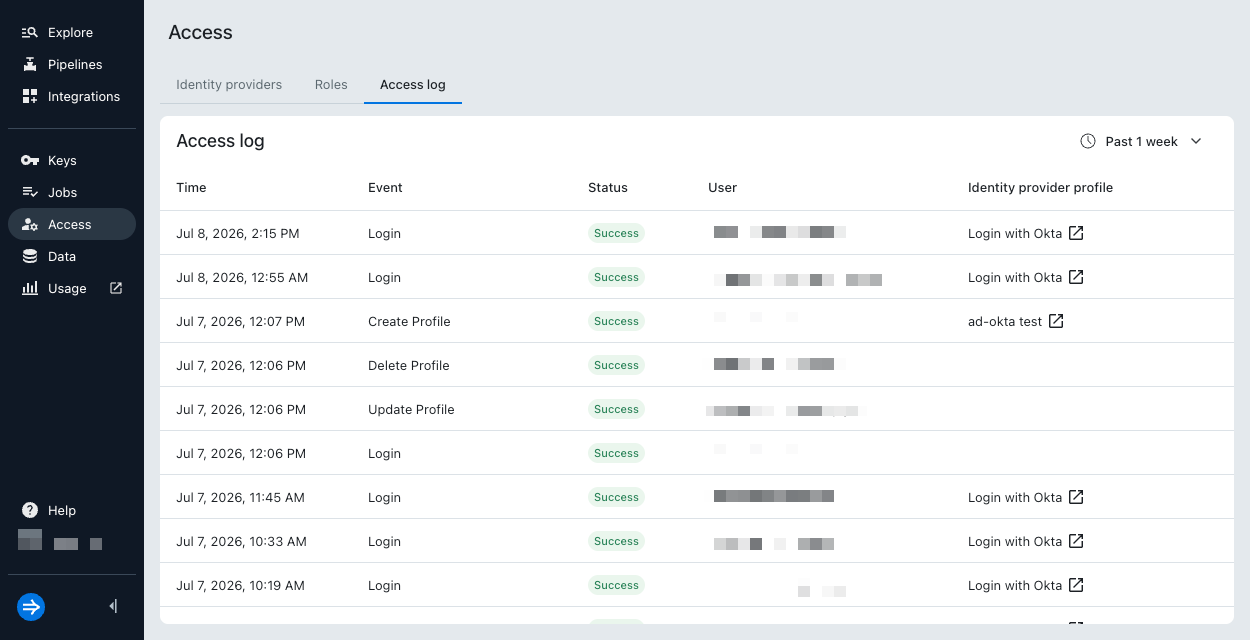Viewport: 1250px width, 640px height.
Task: Collapse the sidebar with the arrow icon
Action: click(113, 606)
